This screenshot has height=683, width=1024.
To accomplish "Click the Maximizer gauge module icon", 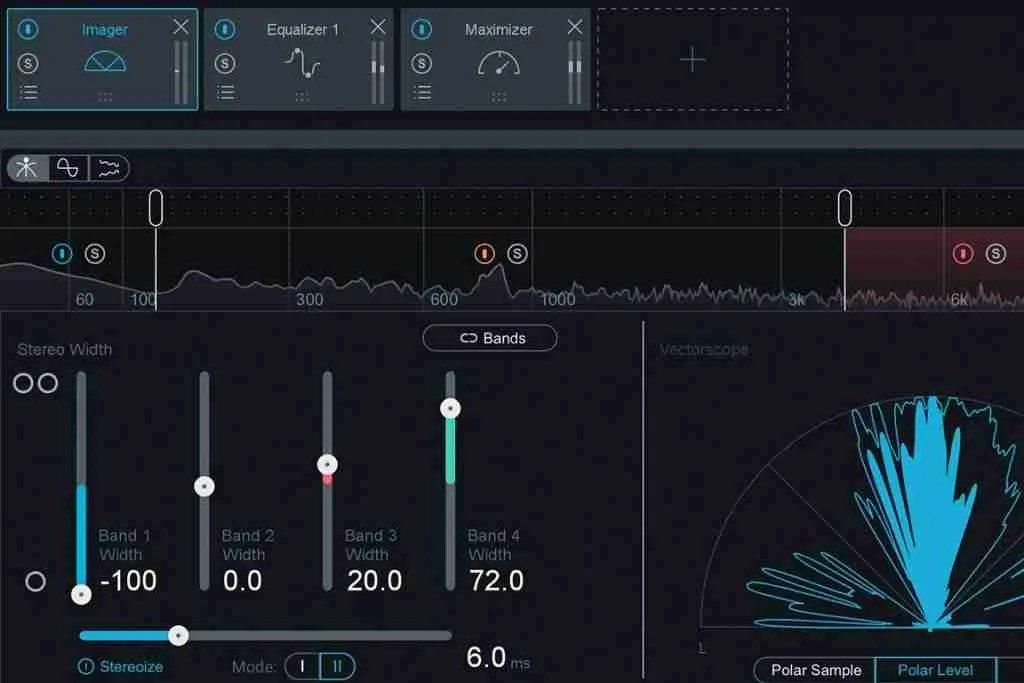I will (x=500, y=63).
